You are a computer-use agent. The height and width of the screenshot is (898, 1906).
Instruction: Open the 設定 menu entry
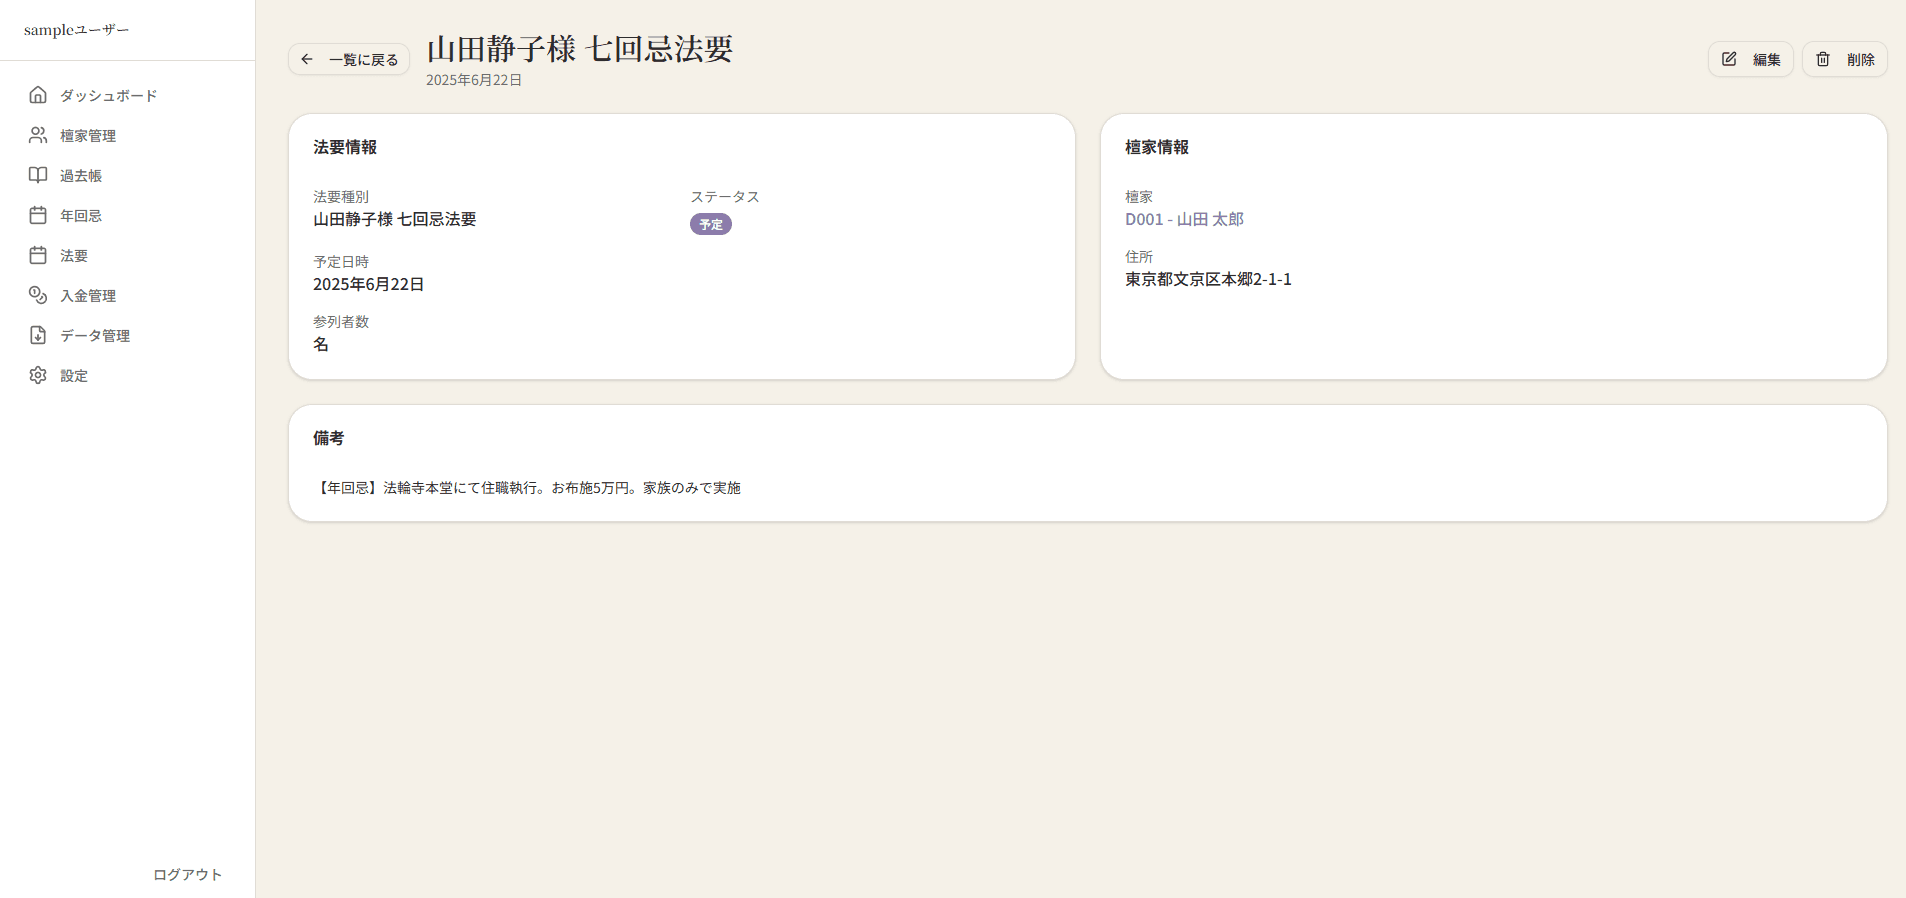[x=74, y=376]
